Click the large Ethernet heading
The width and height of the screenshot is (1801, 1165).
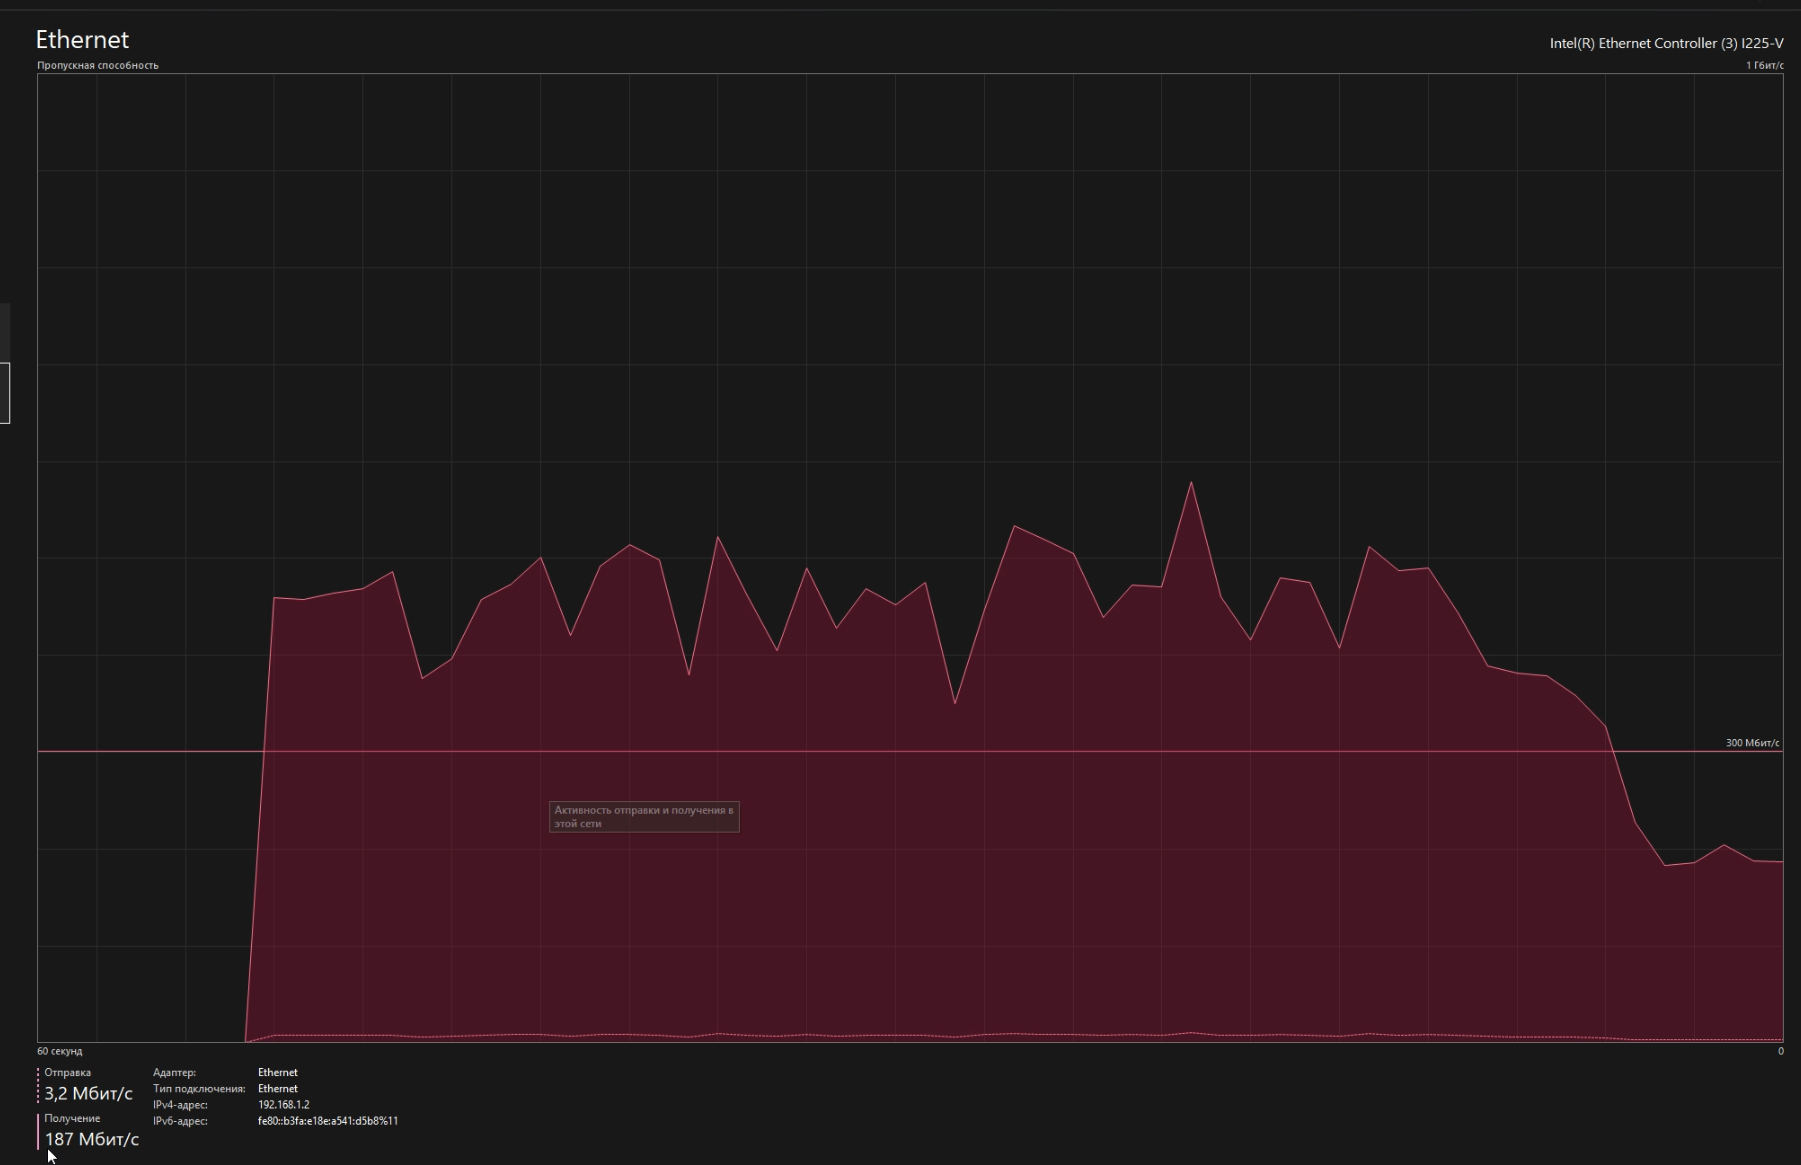[82, 40]
